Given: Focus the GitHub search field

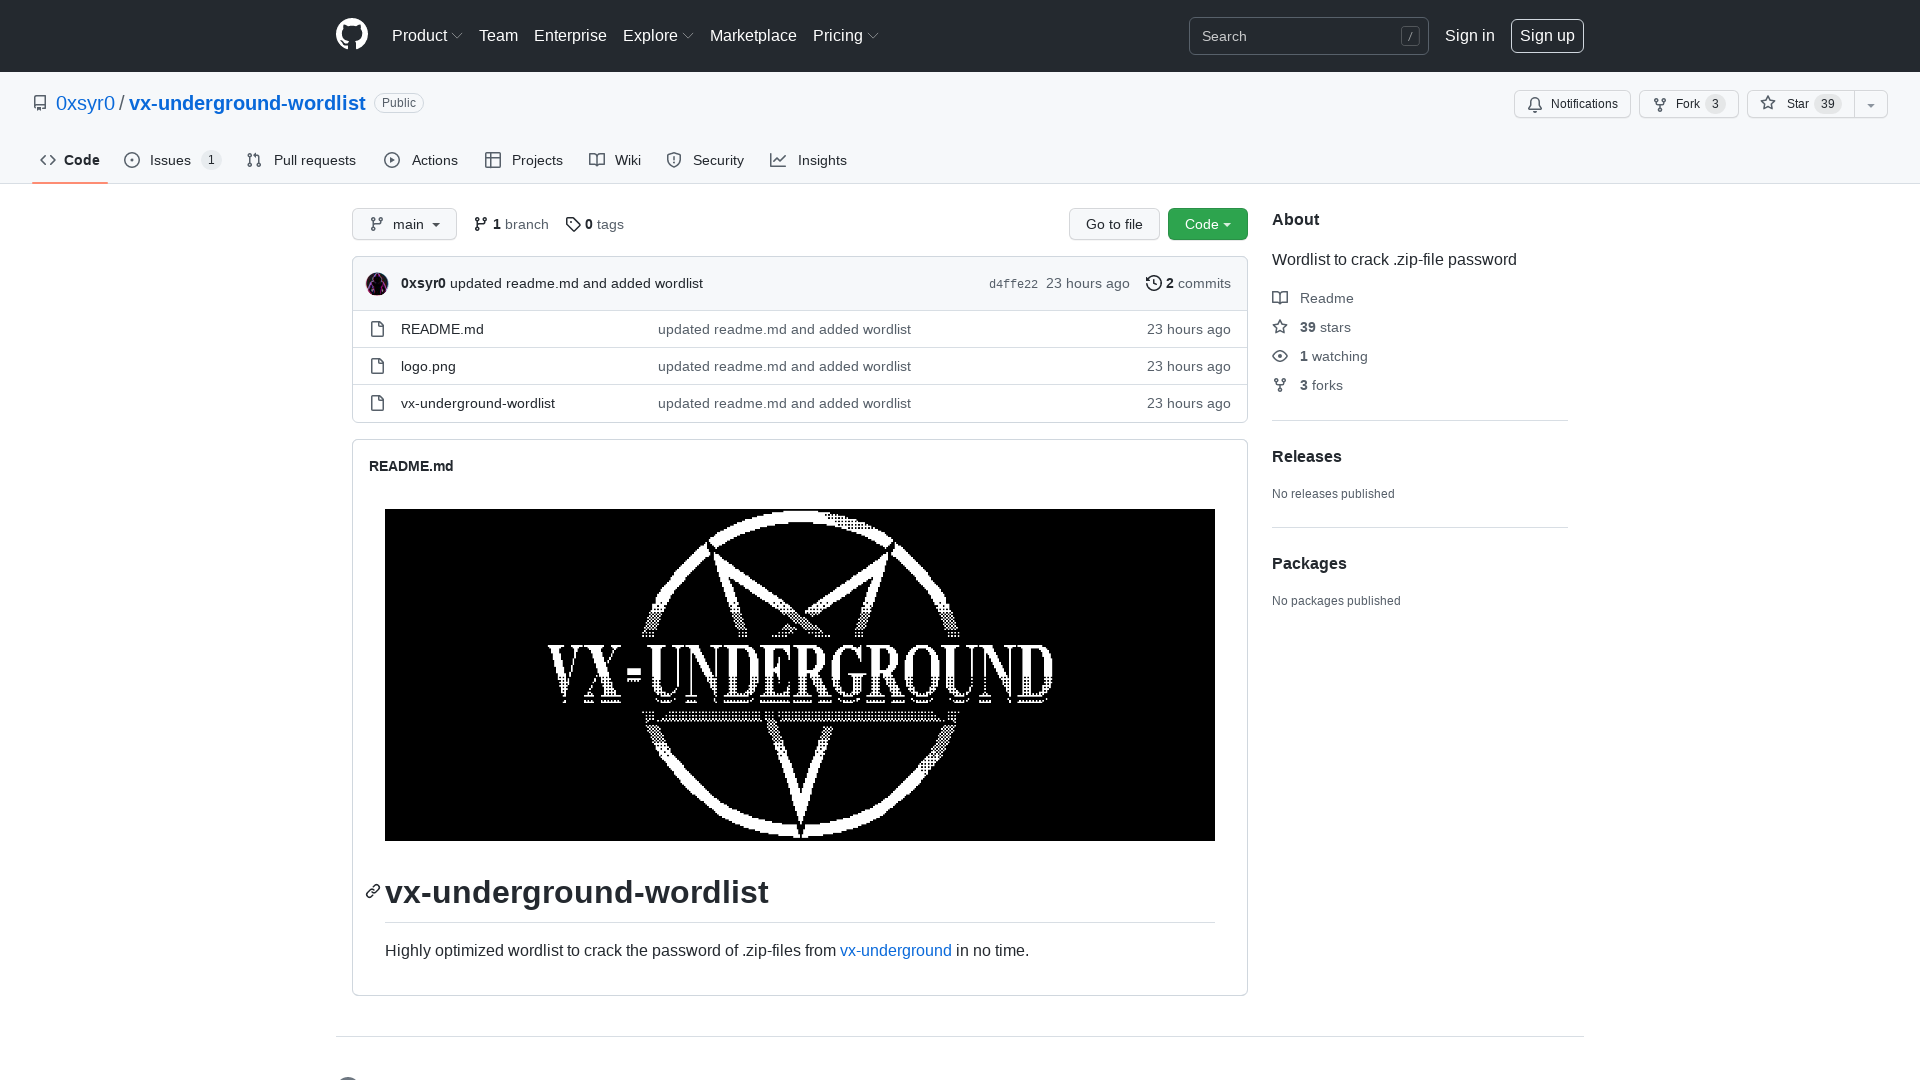Looking at the screenshot, I should click(x=1308, y=36).
